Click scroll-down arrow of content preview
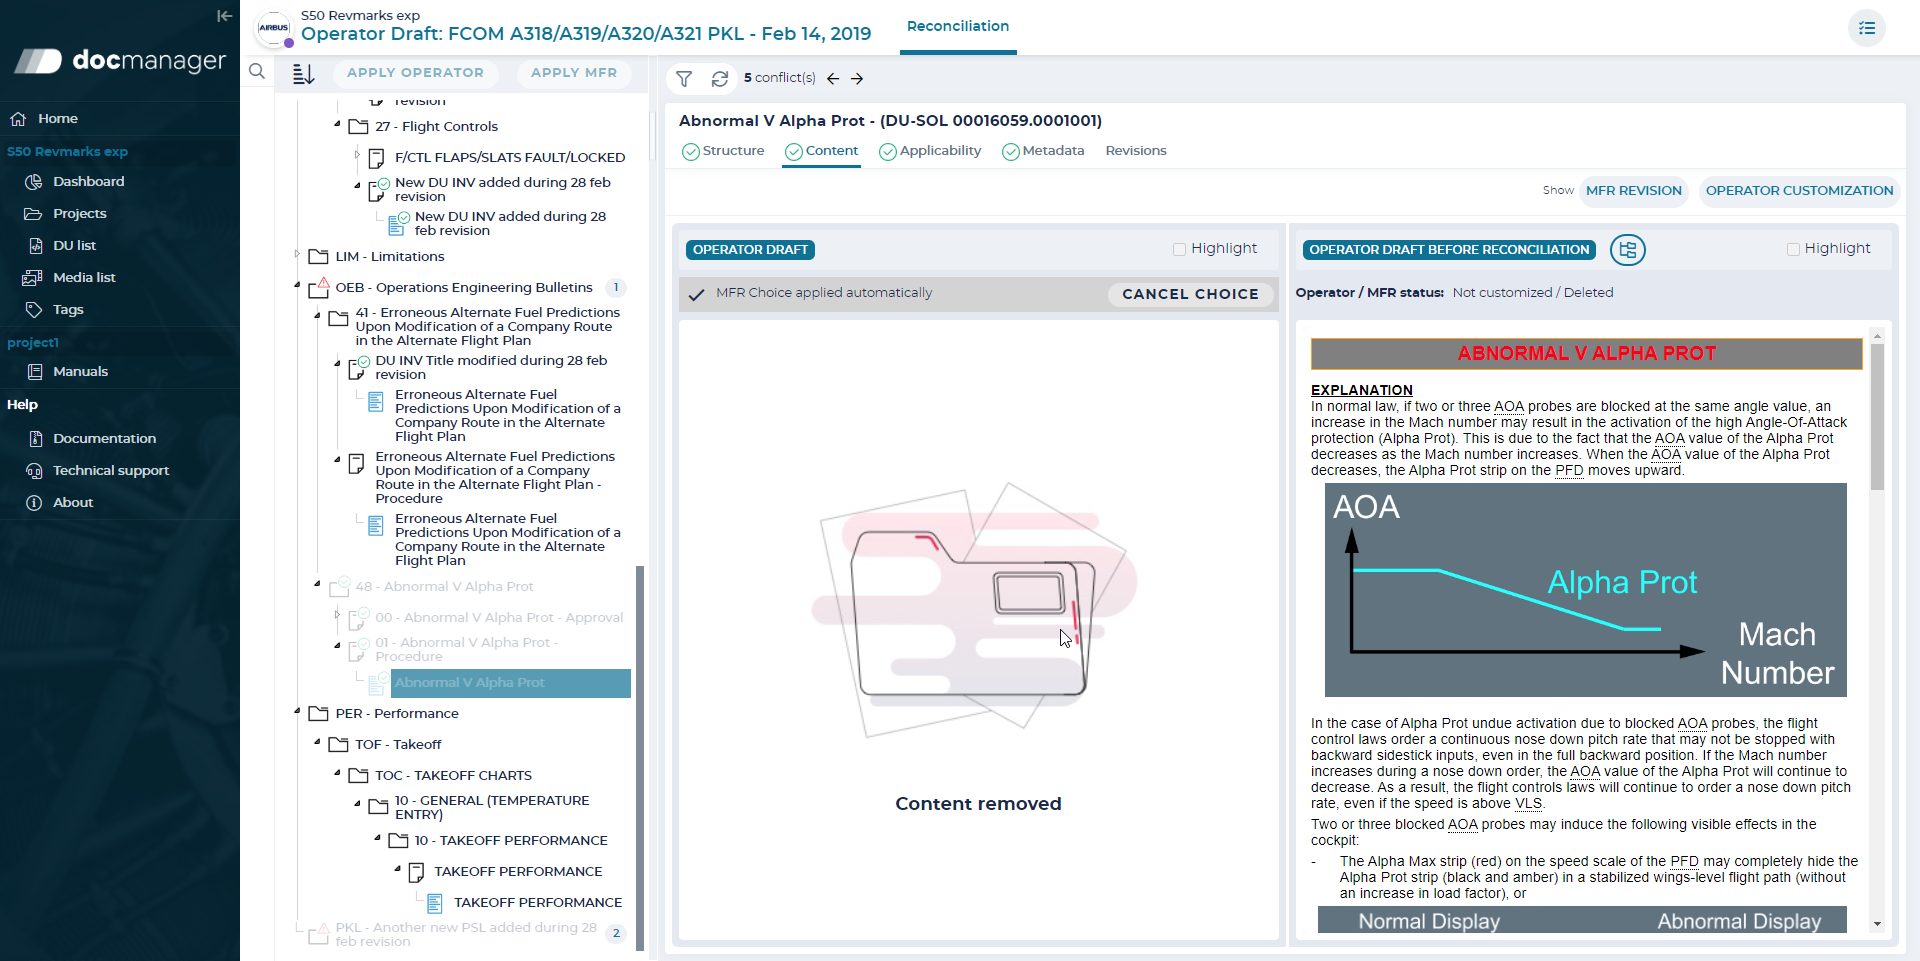 point(1877,924)
